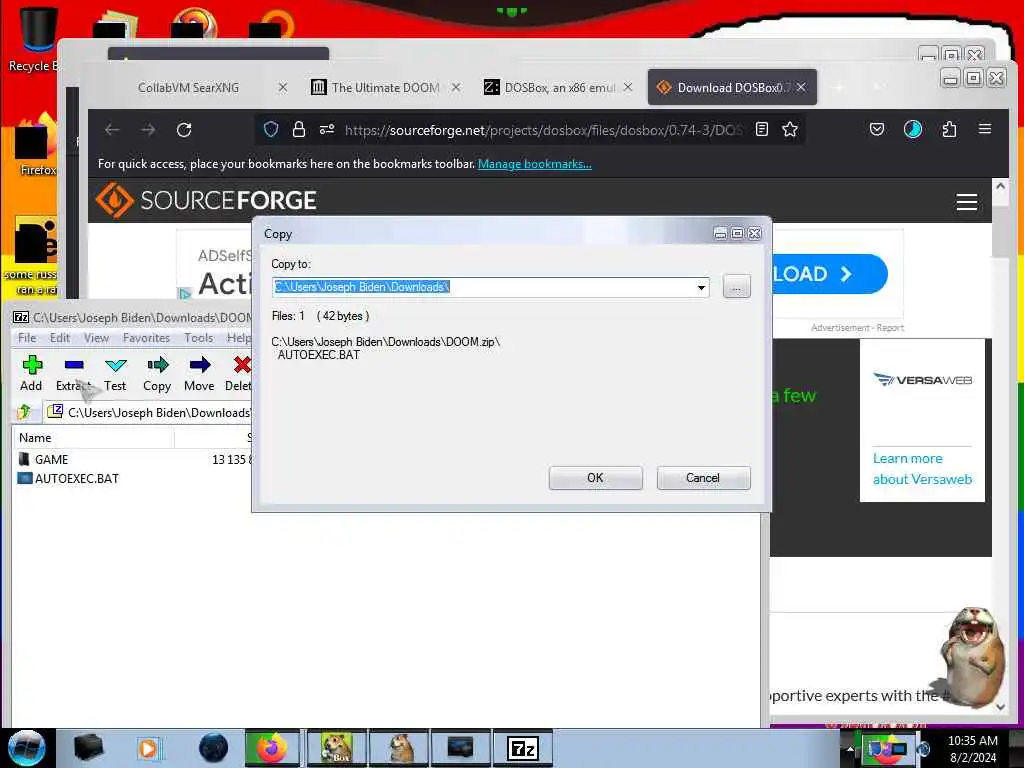1024x768 pixels.
Task: Click the 7-Zip Move toolbar icon
Action: tap(199, 374)
